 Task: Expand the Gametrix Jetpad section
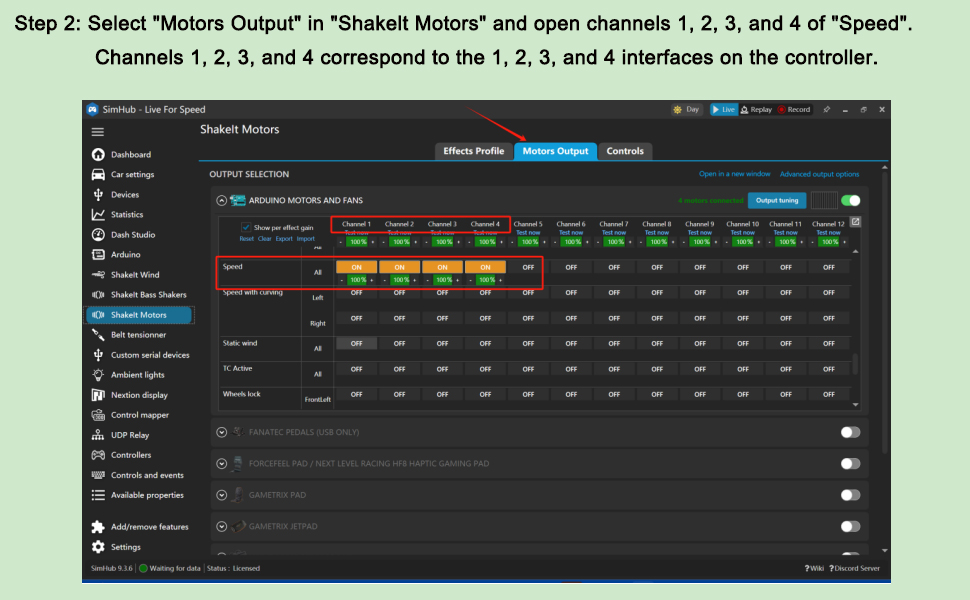coord(221,526)
